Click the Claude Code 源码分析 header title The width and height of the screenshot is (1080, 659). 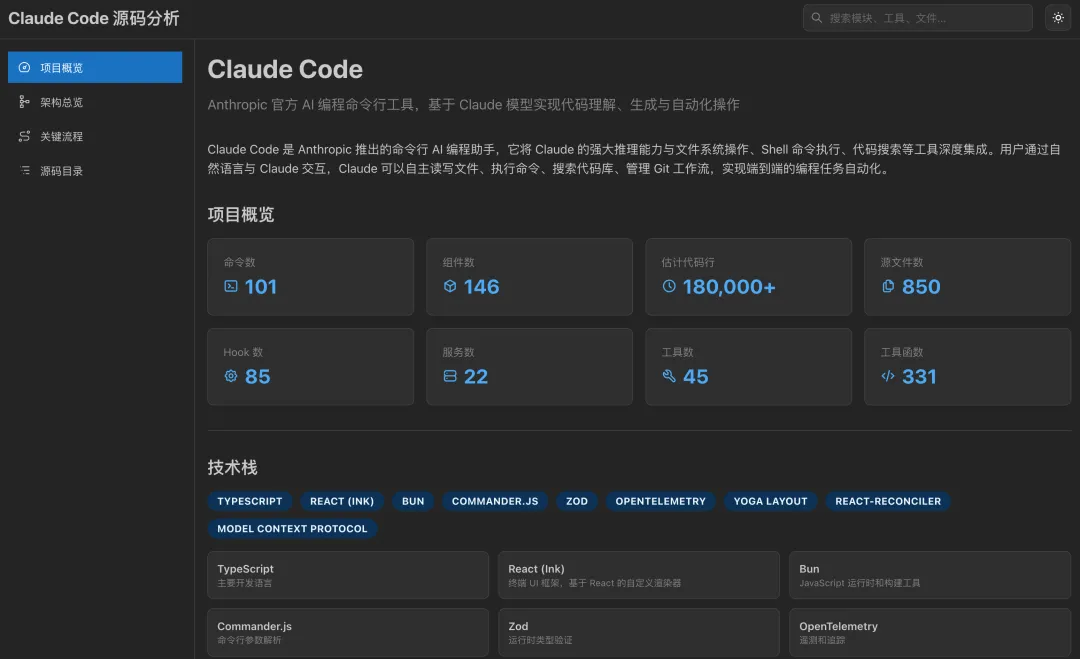coord(95,18)
